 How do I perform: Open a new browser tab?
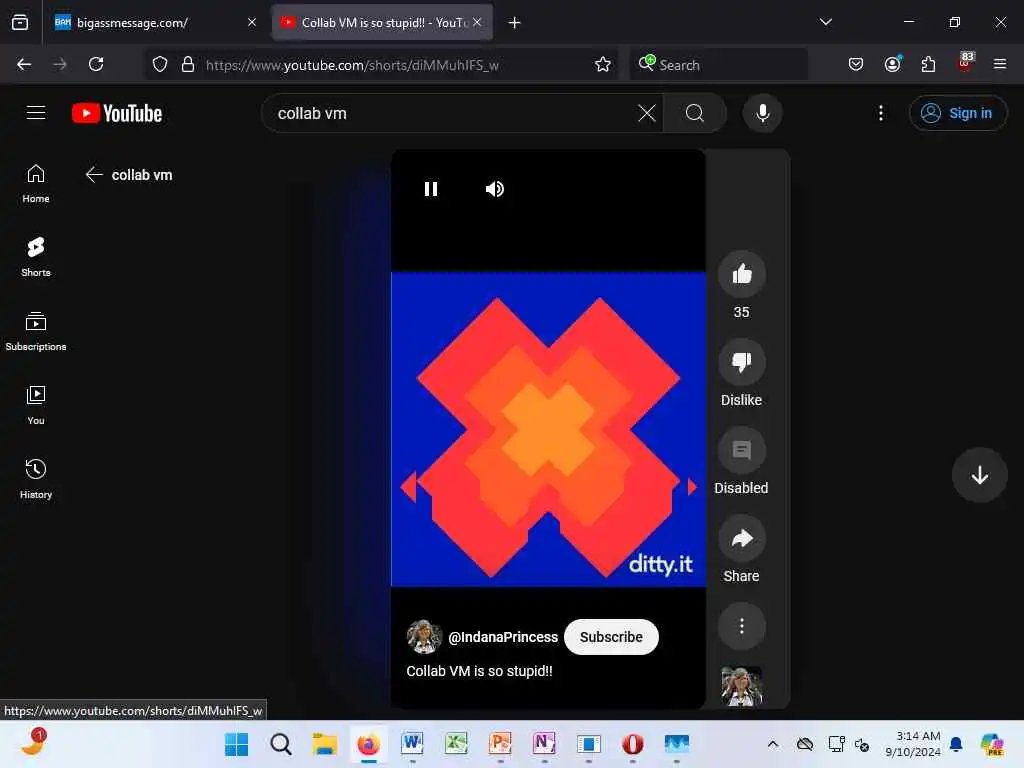point(515,22)
